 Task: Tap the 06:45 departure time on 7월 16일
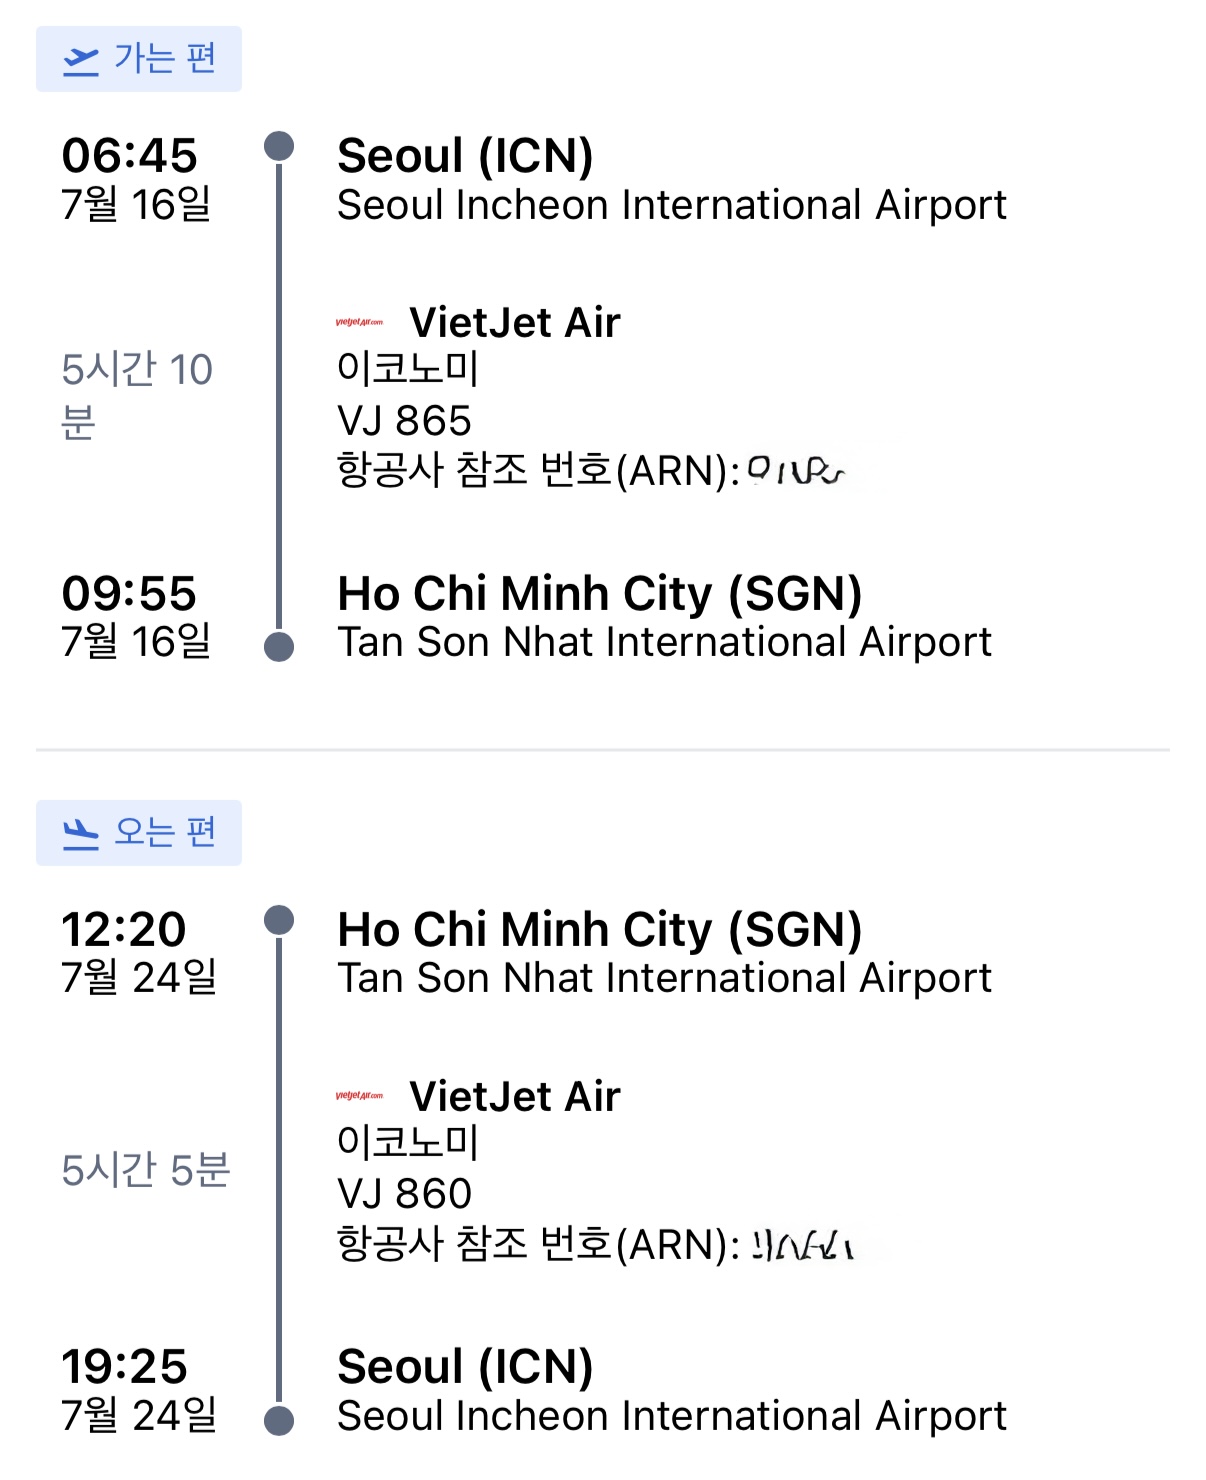[130, 156]
